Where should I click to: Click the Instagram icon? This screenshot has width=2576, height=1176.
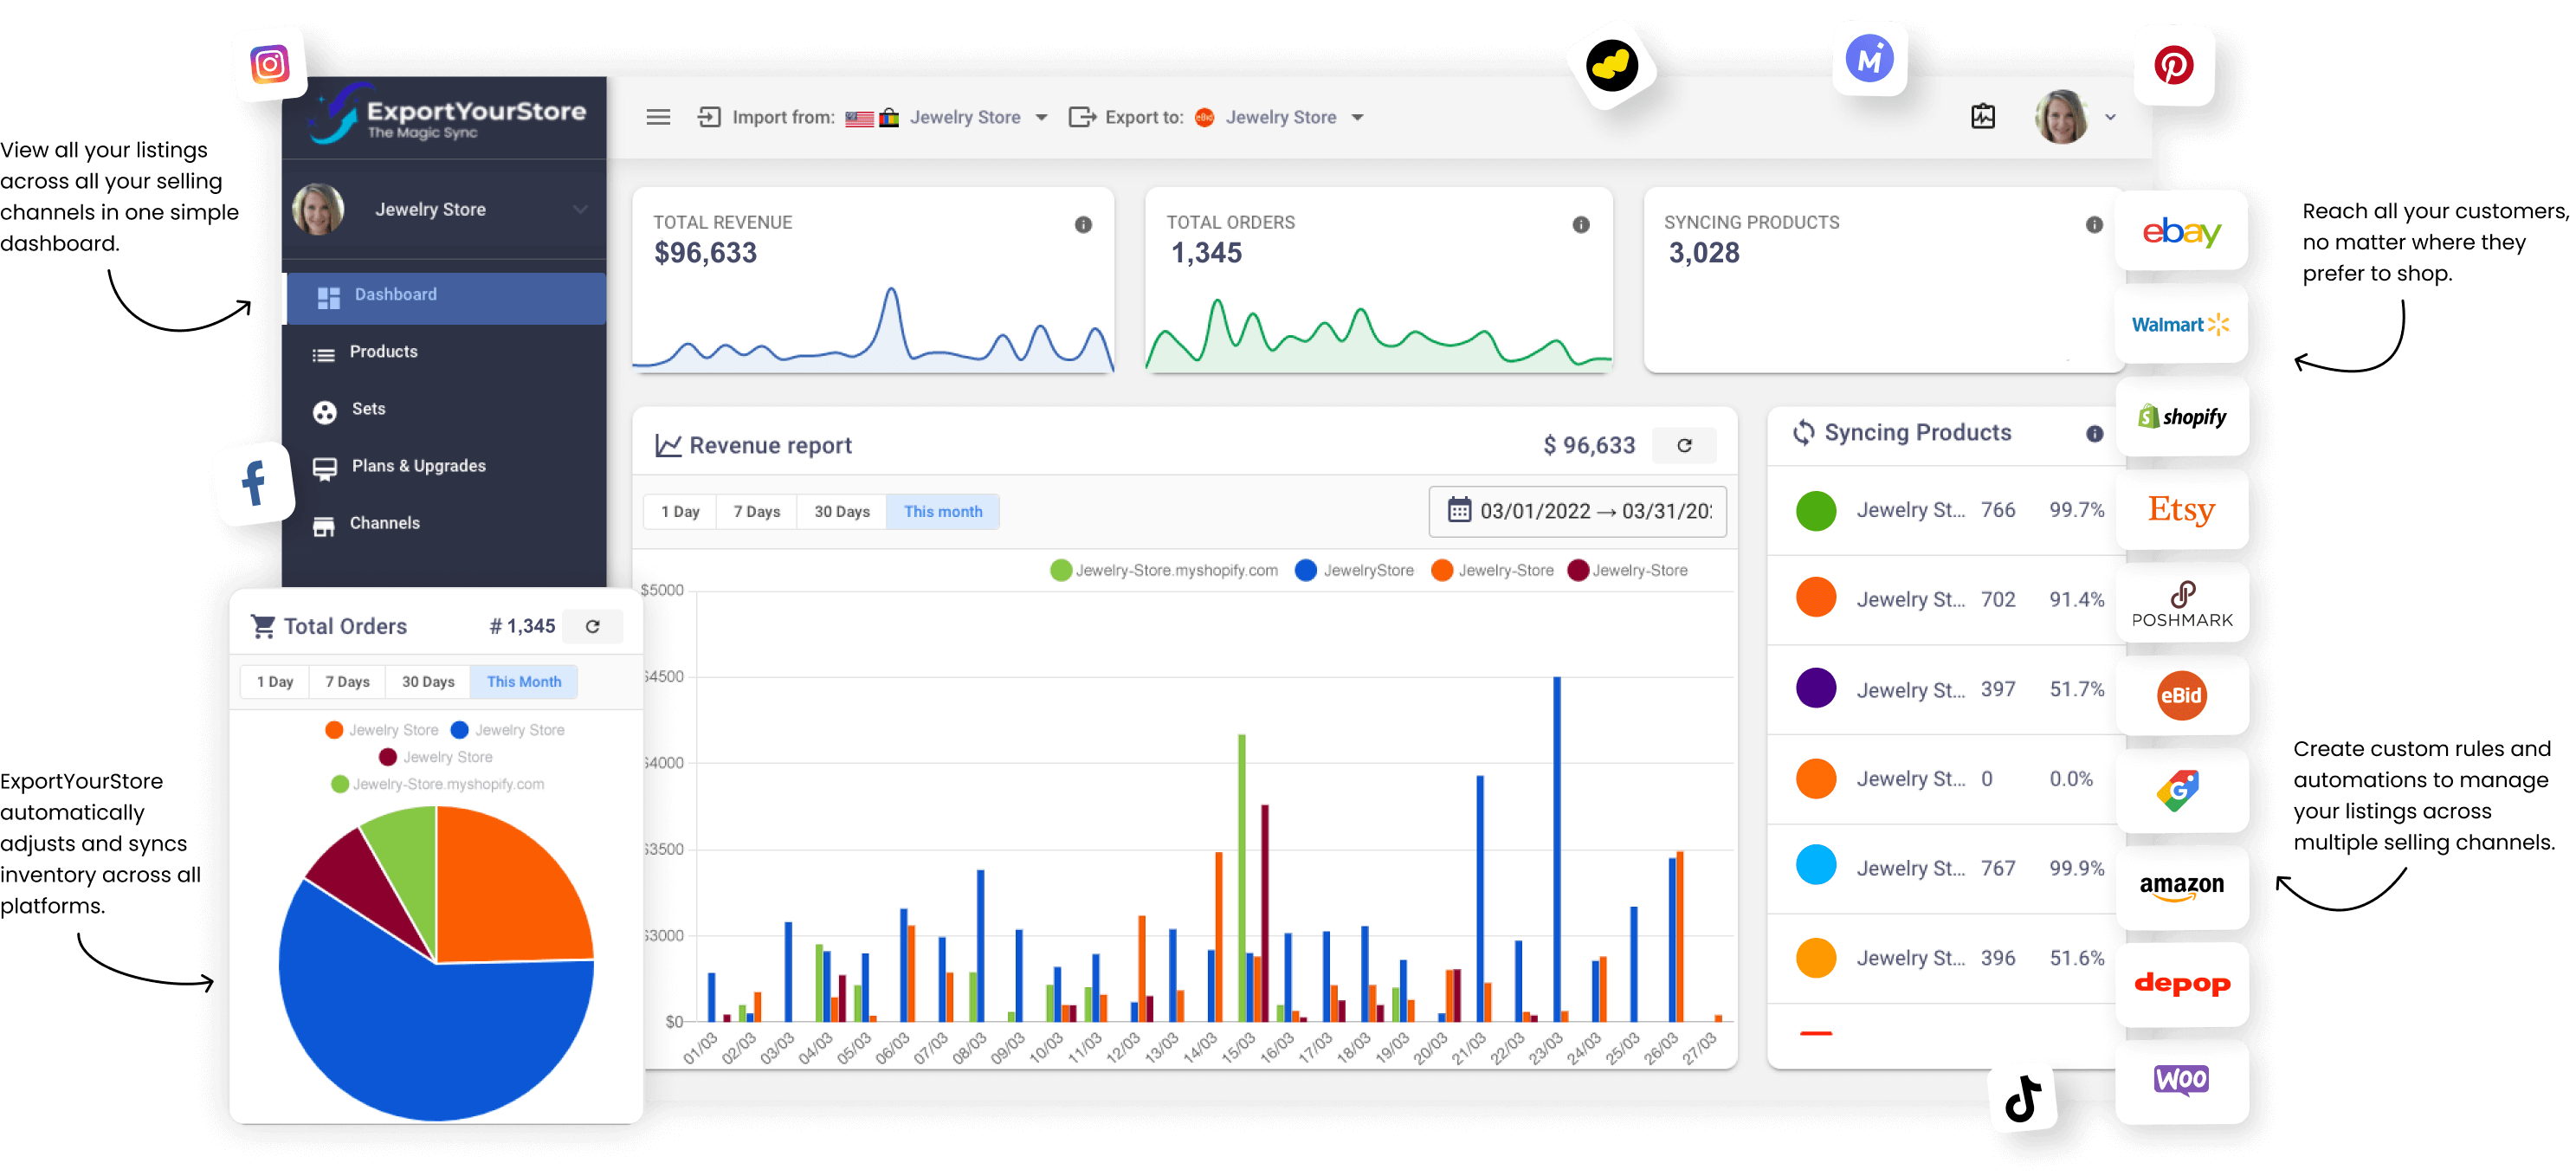tap(269, 65)
